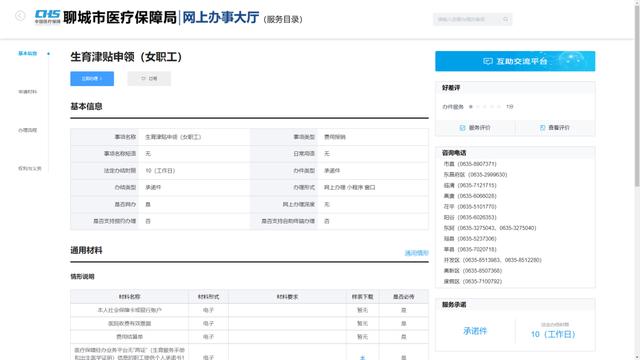This screenshot has width=640, height=360.
Task: Click the 10（工作日）cell in 基本信息 table
Action: coord(194,171)
